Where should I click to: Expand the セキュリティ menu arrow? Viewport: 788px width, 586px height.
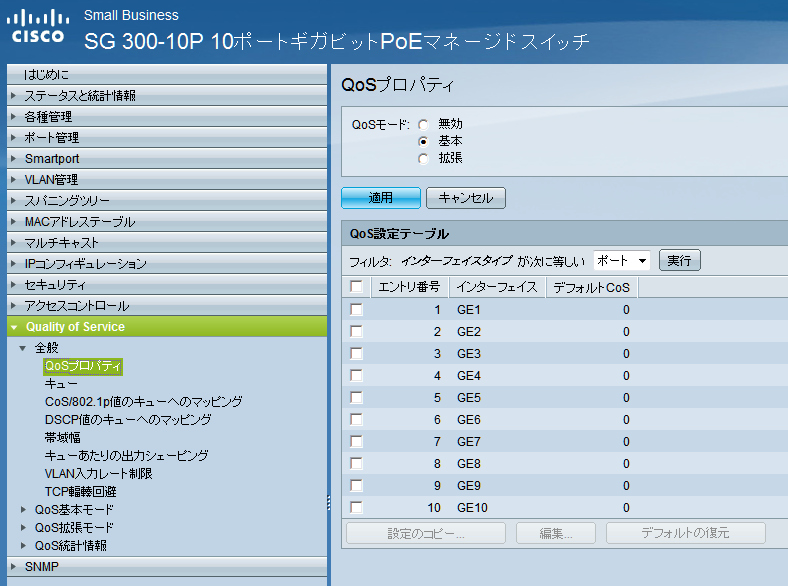[14, 284]
